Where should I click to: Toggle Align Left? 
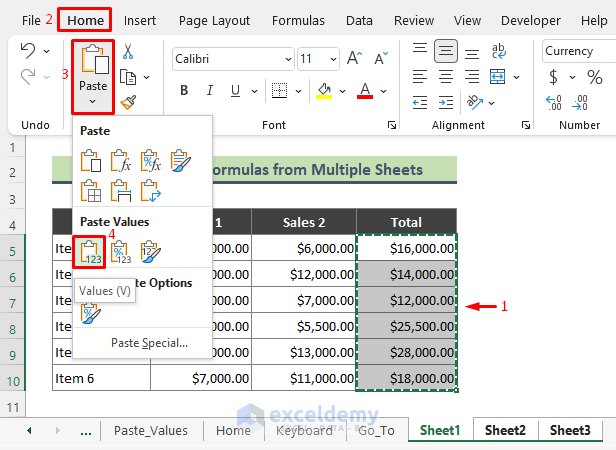tap(420, 76)
